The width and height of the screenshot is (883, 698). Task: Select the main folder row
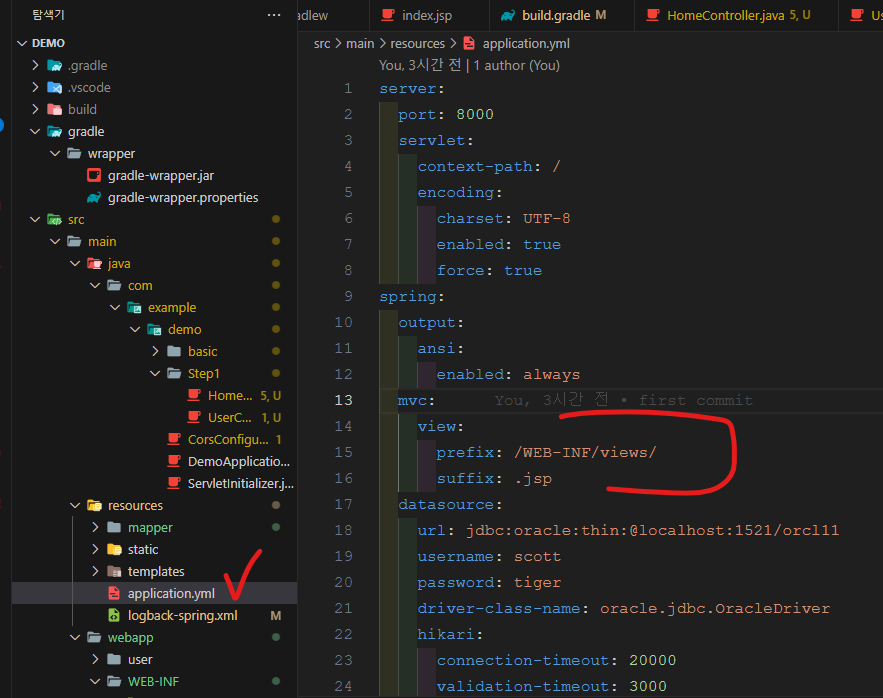[x=154, y=241]
